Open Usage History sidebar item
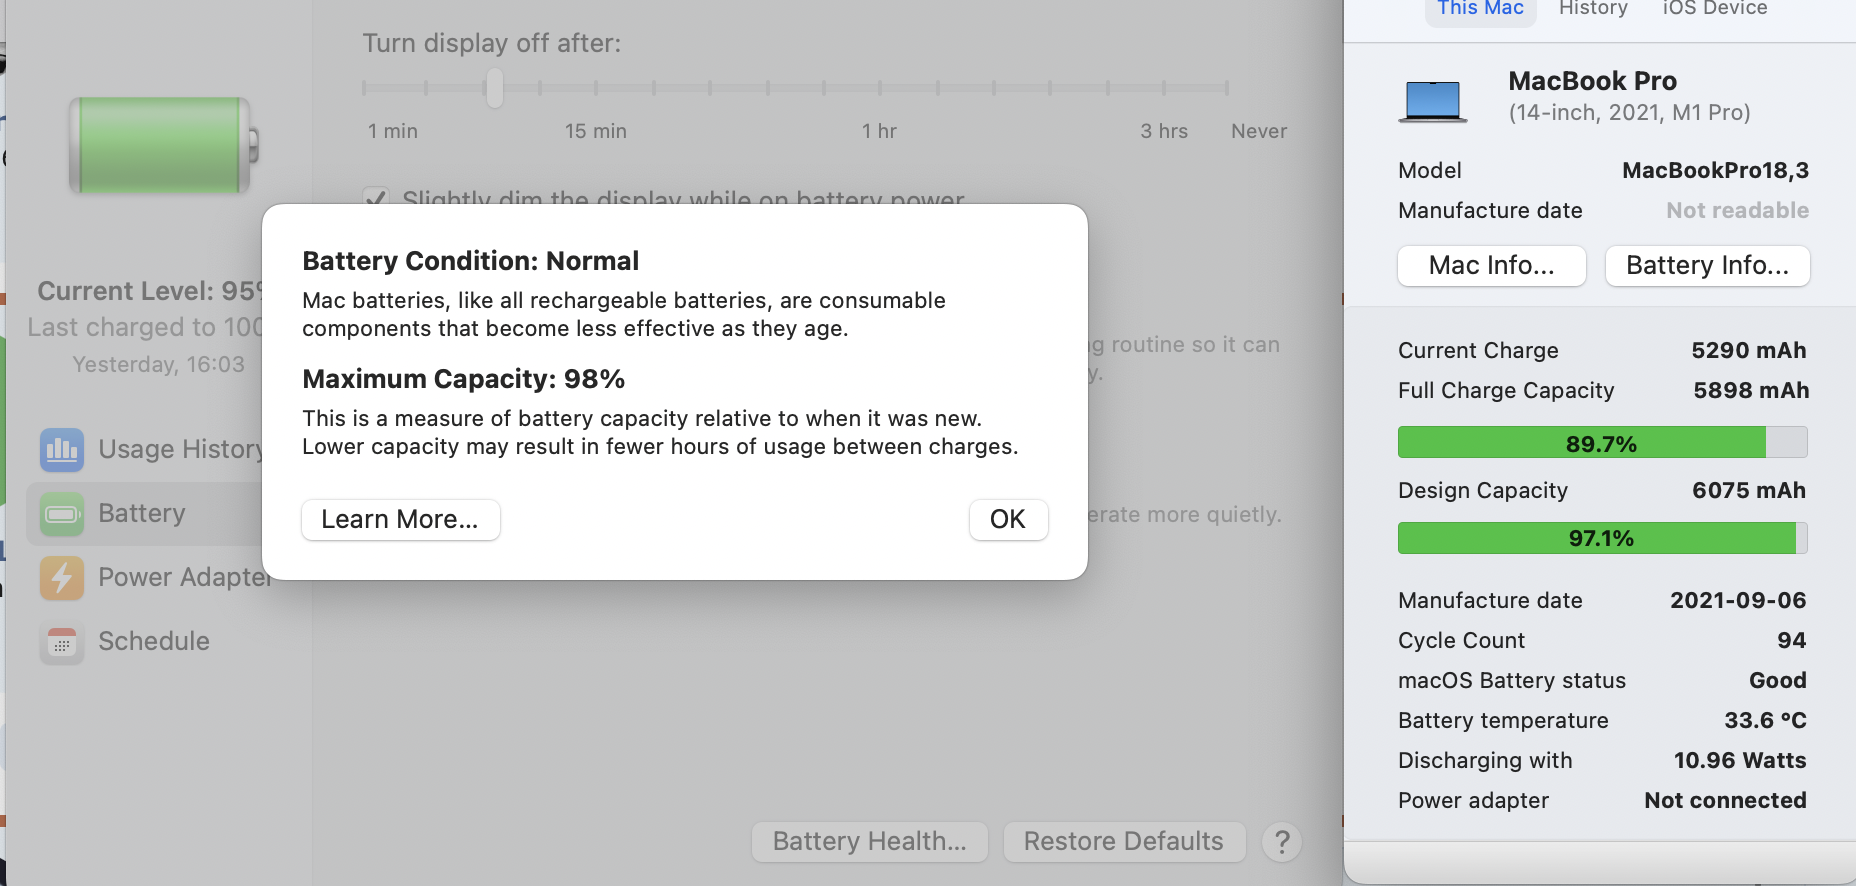 tap(150, 449)
